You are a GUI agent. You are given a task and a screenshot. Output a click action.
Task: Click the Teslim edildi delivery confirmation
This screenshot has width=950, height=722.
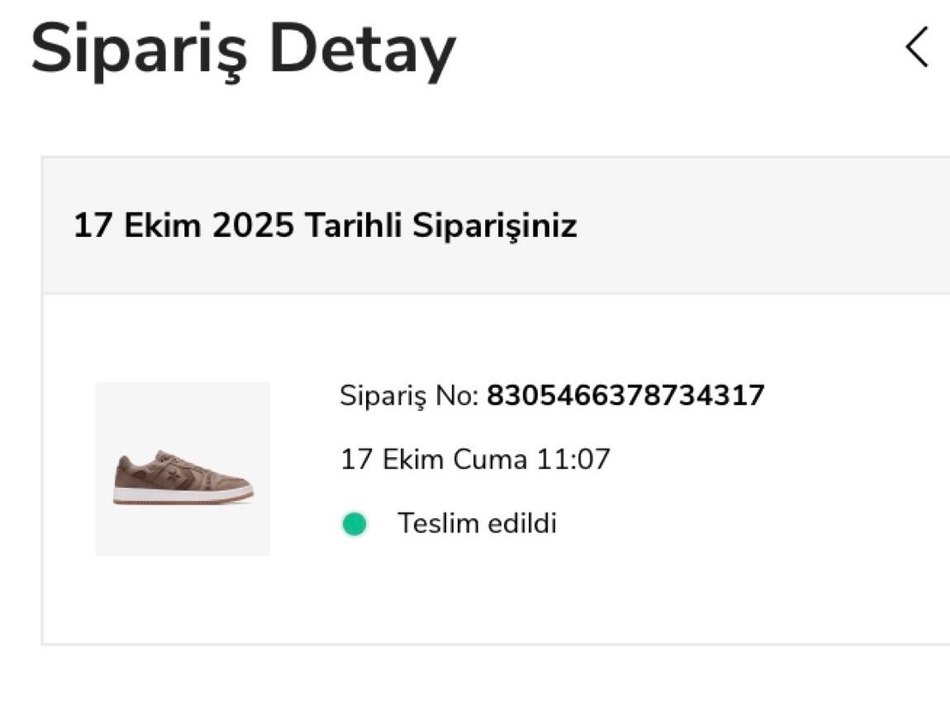tap(478, 521)
